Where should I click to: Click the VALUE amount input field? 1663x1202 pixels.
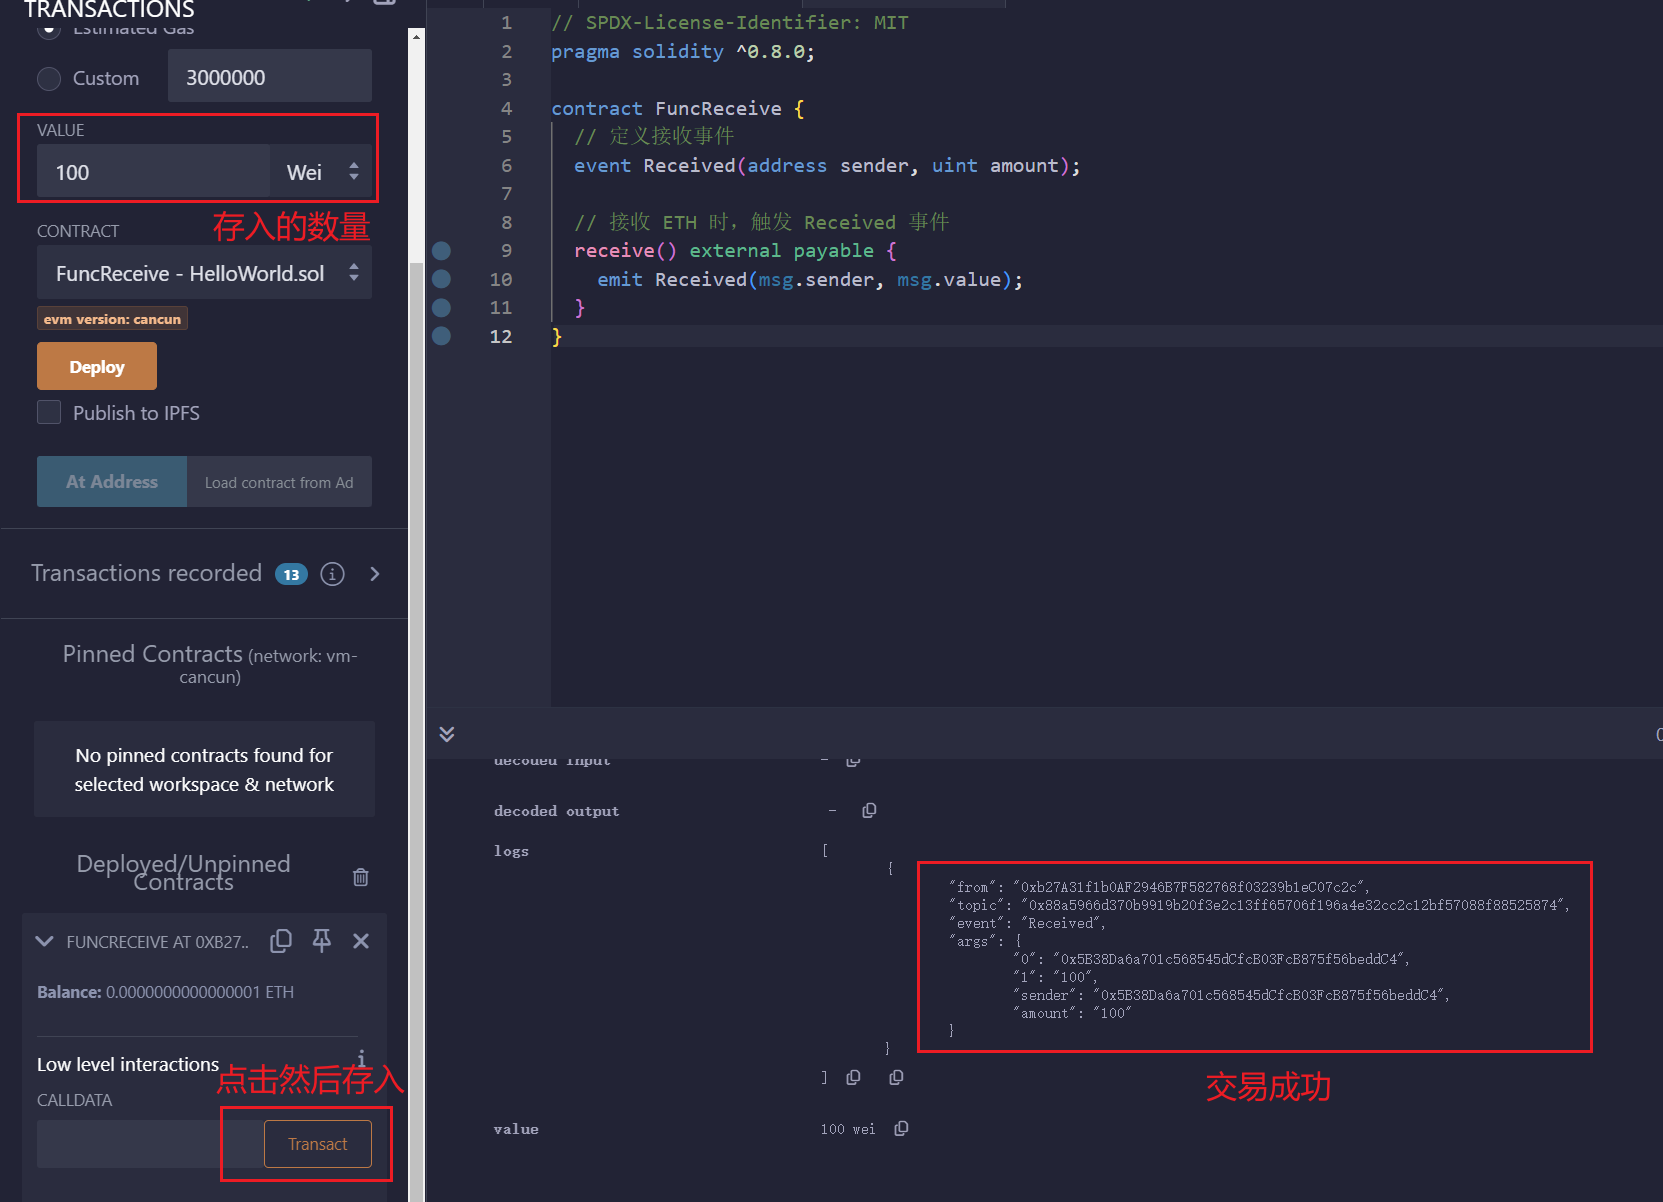(x=152, y=172)
